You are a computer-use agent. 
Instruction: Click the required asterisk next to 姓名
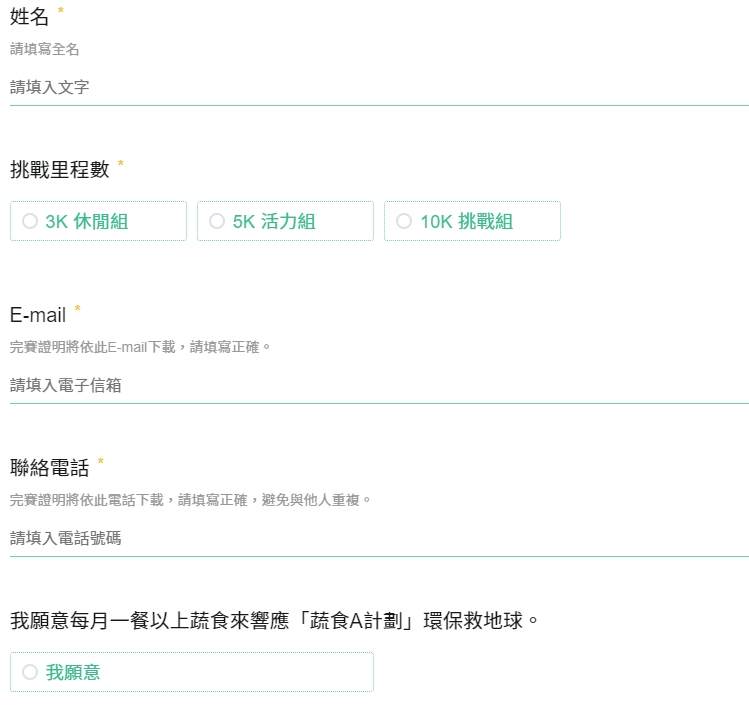click(60, 11)
